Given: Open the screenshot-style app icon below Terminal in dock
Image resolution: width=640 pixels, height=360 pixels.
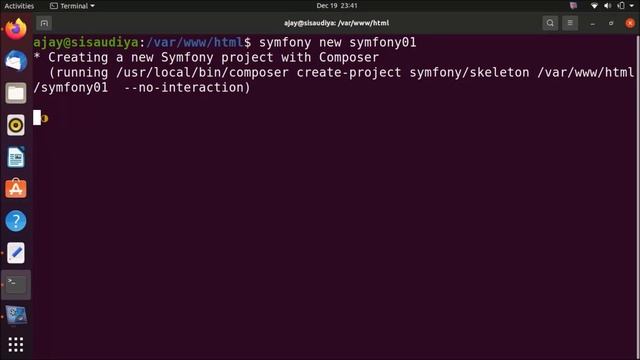Looking at the screenshot, I should click(x=16, y=316).
